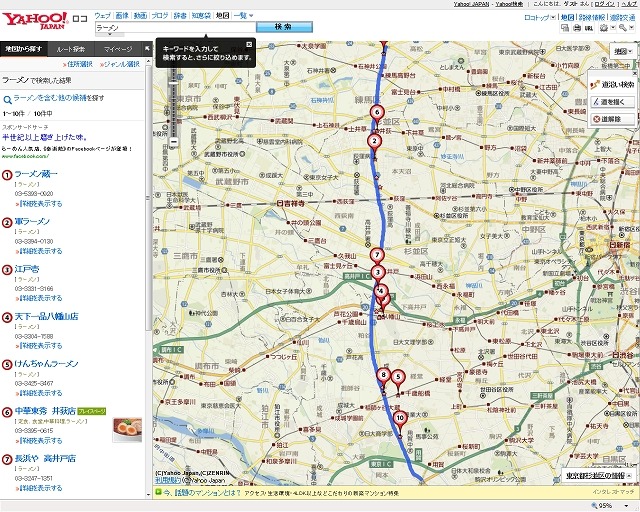Screen dimensions: 640x512
Task: Click the 道解除 button
Action: 612,119
